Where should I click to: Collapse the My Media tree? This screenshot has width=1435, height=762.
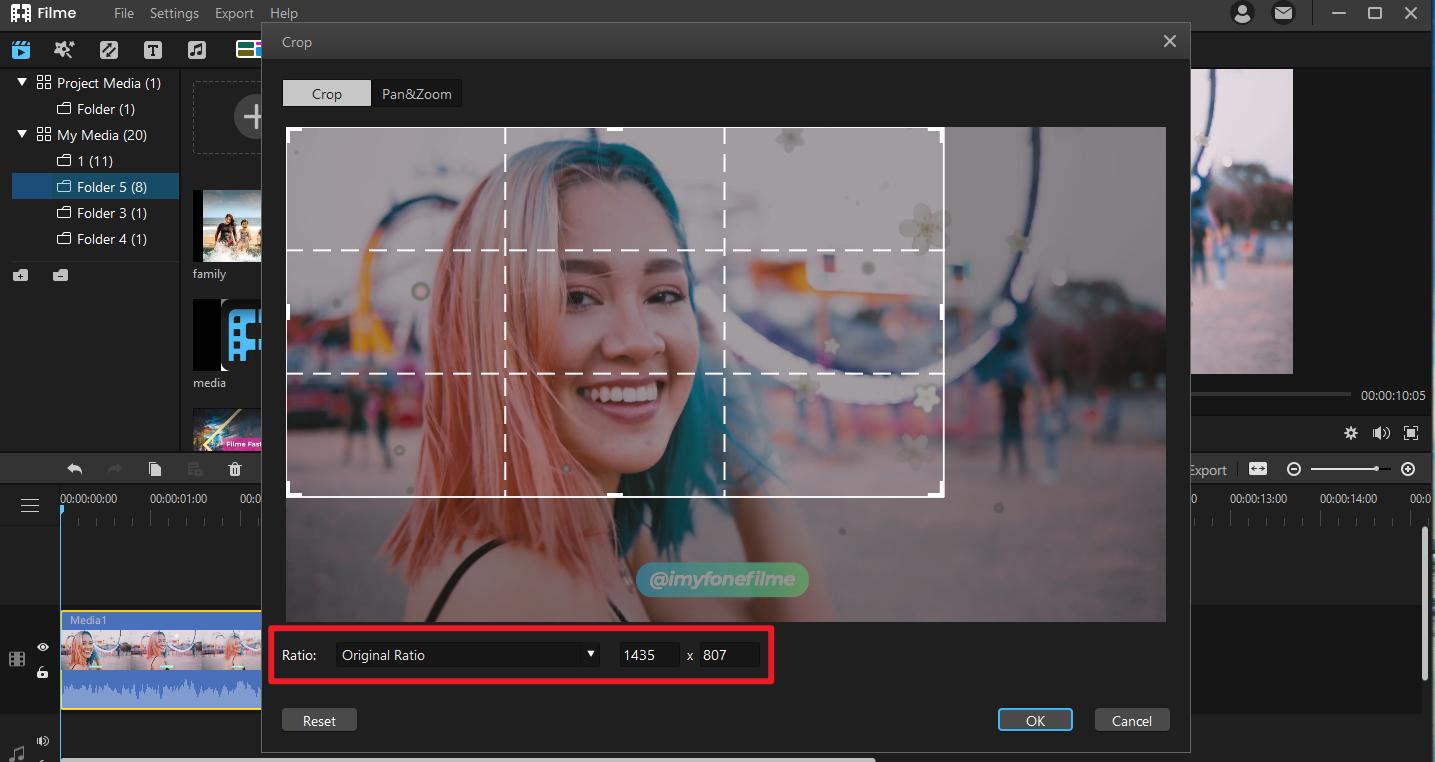point(22,135)
